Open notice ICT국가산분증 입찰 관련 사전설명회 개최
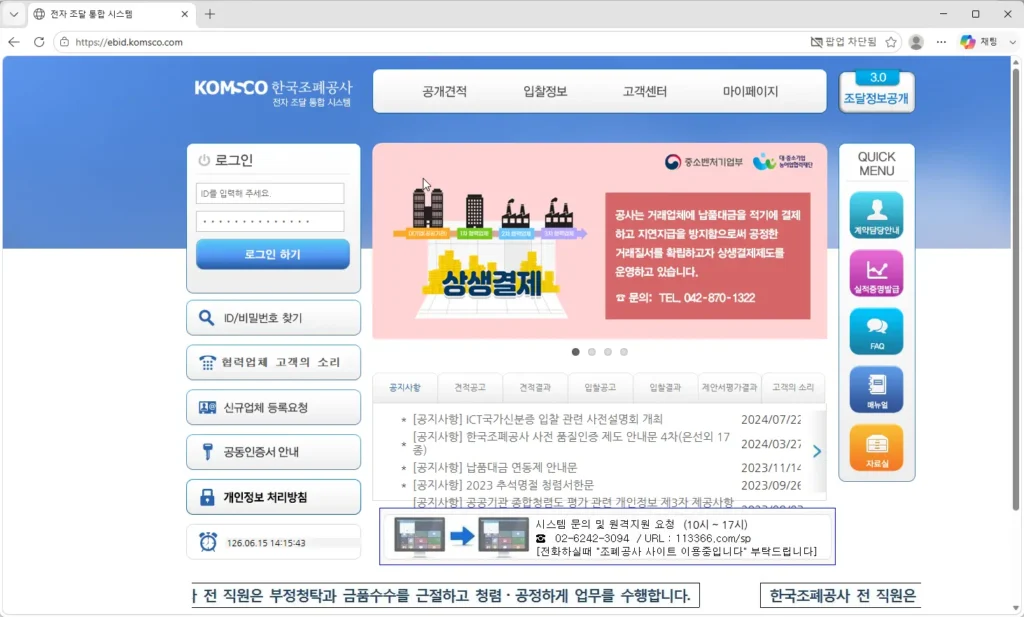The width and height of the screenshot is (1024, 617). [537, 419]
